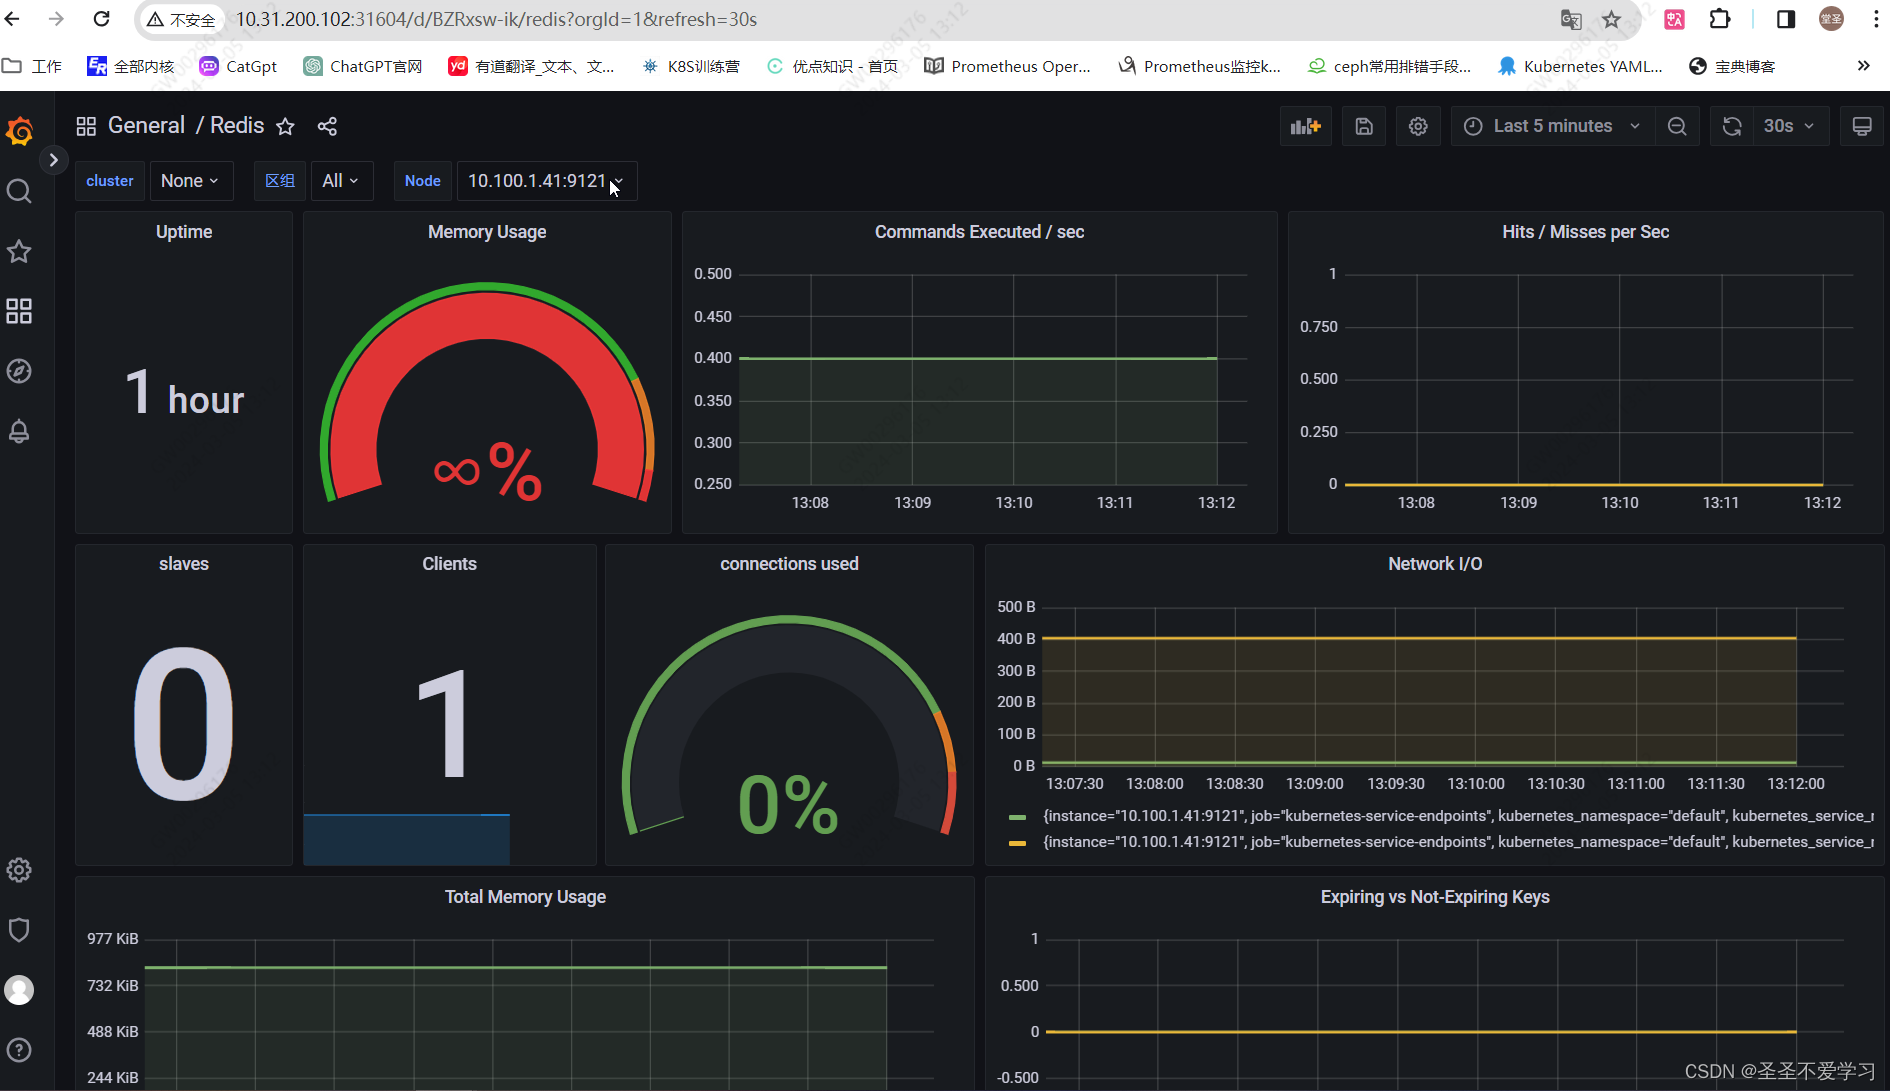The width and height of the screenshot is (1890, 1091).
Task: Save the dashboard
Action: tap(1364, 126)
